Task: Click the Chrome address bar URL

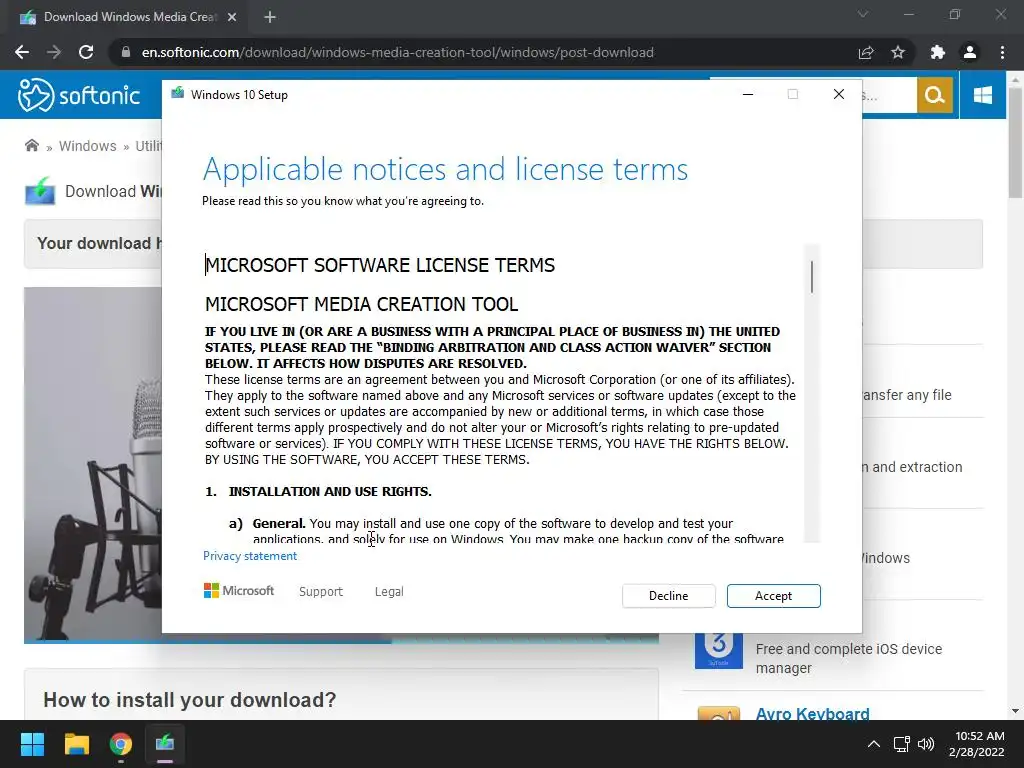Action: [x=398, y=52]
